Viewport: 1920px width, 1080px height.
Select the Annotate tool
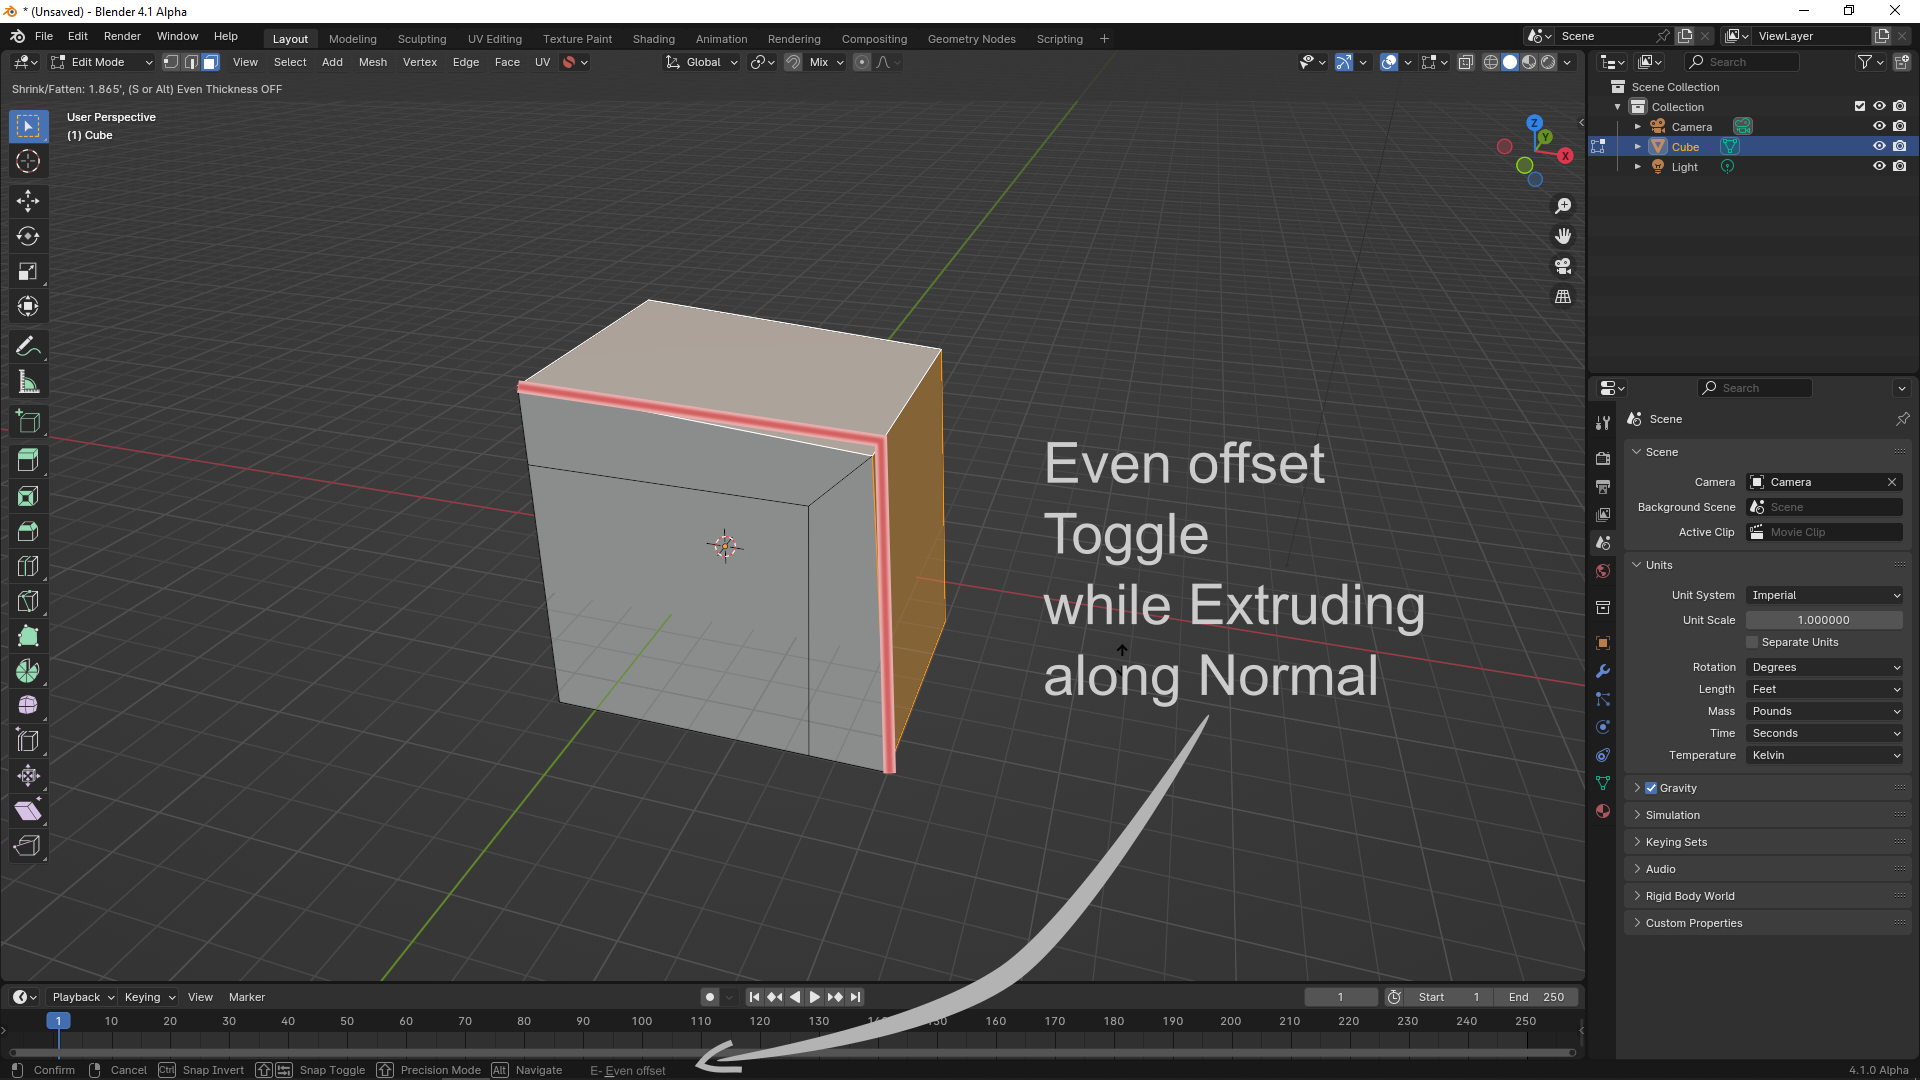[28, 346]
